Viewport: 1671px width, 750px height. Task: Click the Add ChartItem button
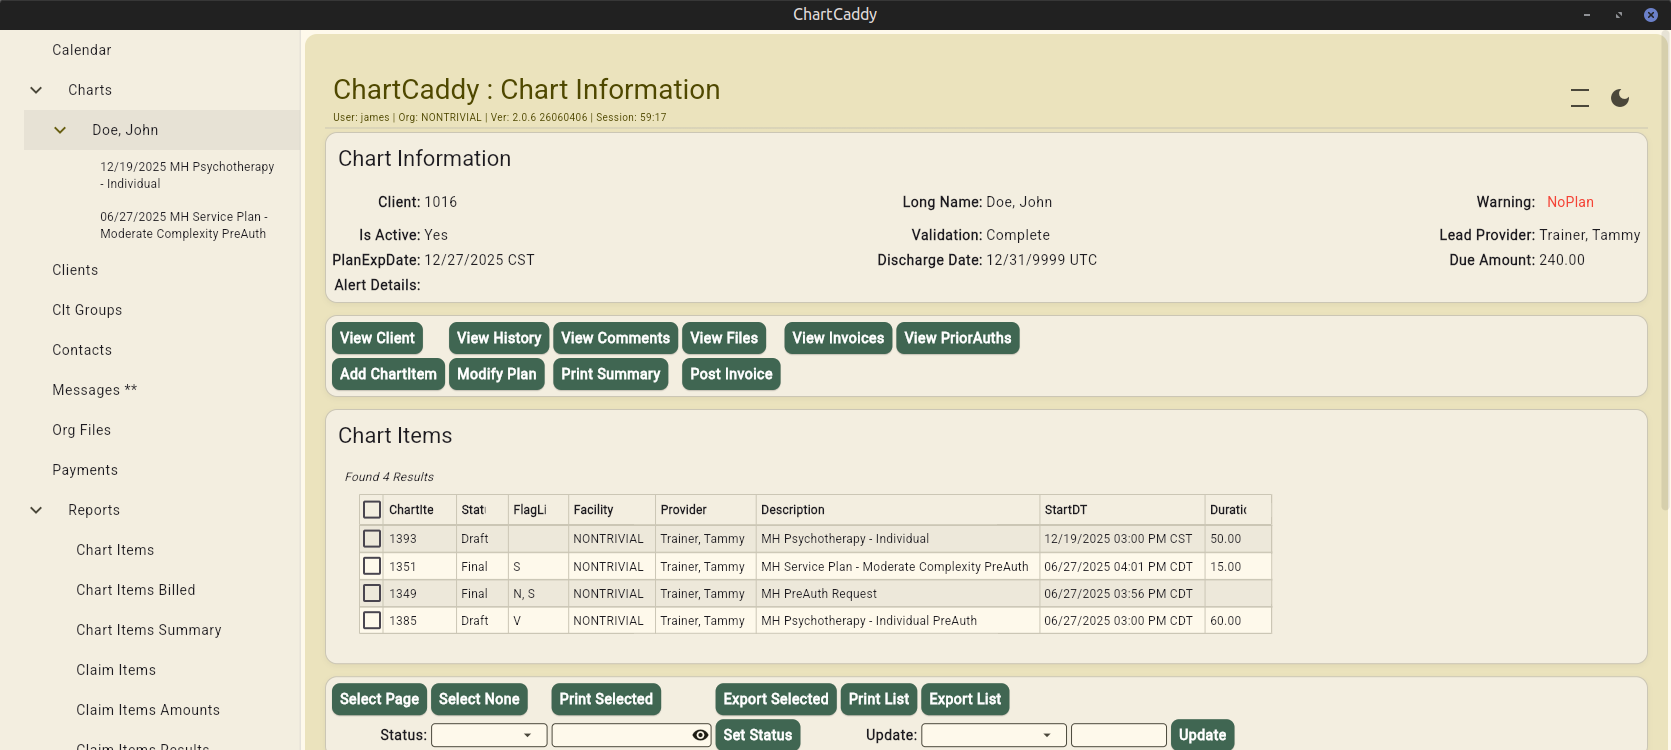pos(388,374)
